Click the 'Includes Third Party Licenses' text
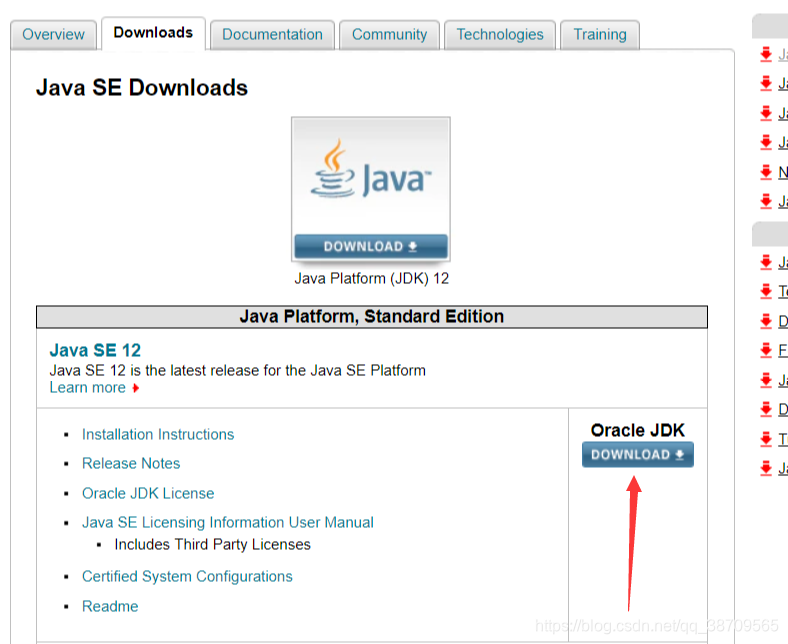This screenshot has width=788, height=644. tap(213, 544)
